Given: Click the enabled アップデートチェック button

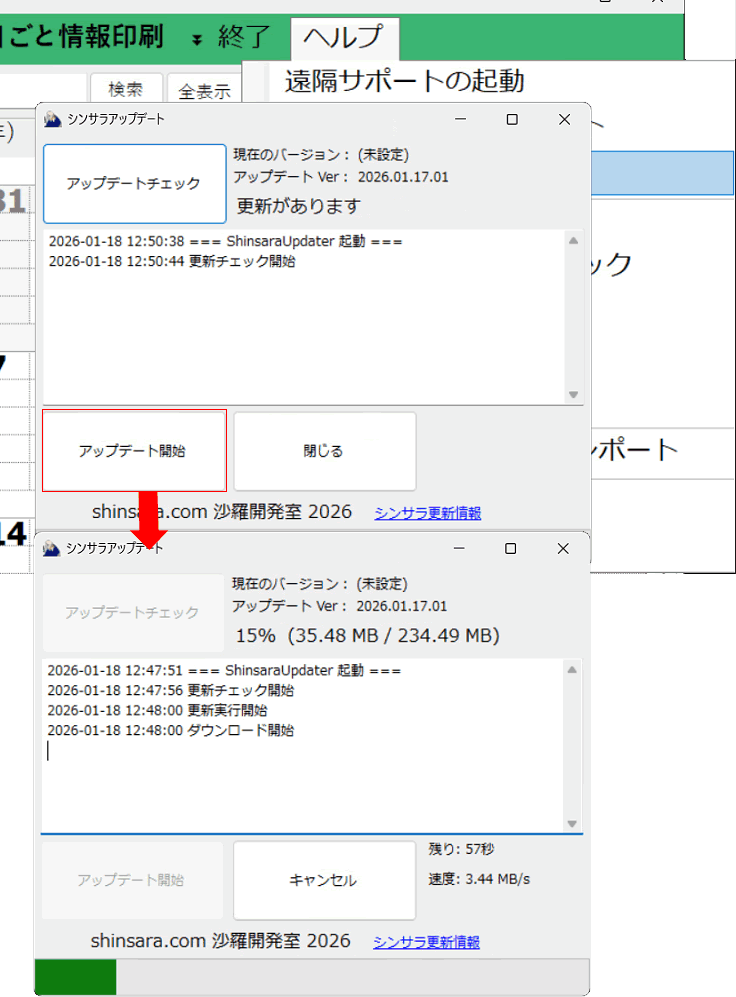Looking at the screenshot, I should point(134,184).
